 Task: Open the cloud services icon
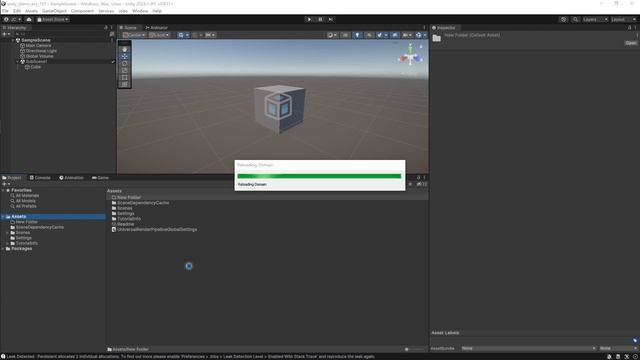[29, 19]
